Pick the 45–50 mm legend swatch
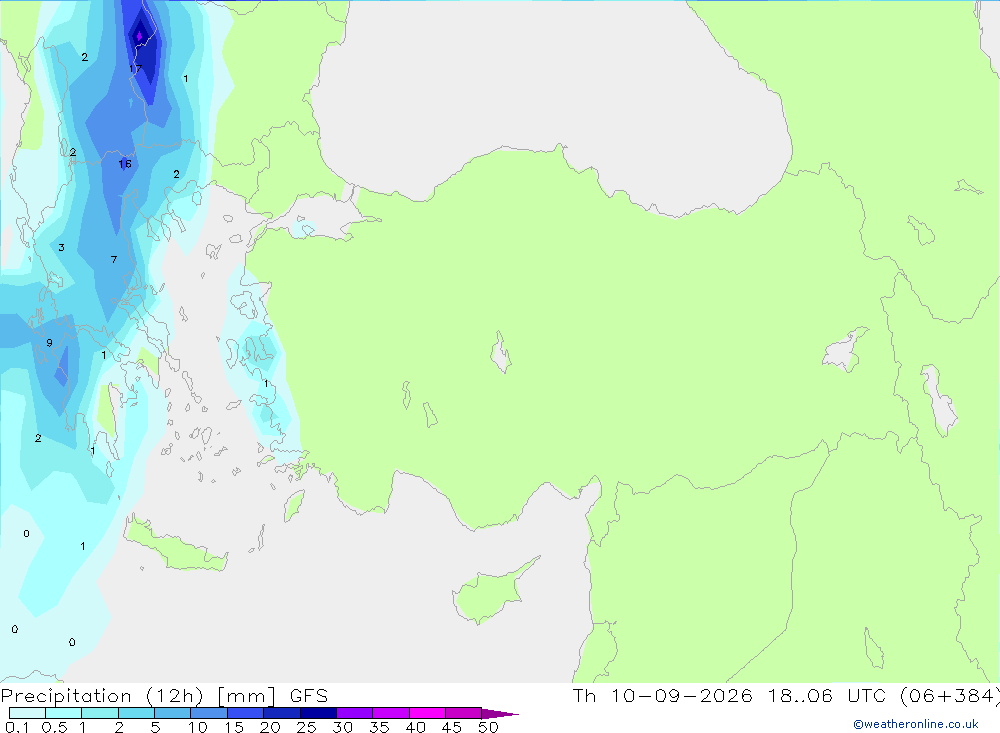 pos(464,713)
